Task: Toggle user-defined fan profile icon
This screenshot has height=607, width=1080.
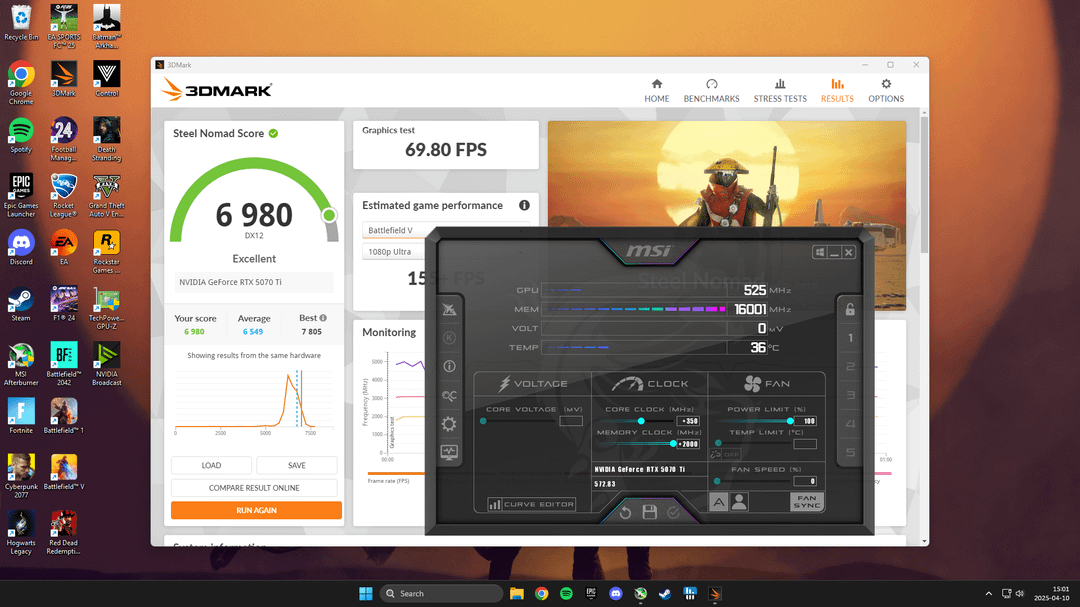Action: 739,502
